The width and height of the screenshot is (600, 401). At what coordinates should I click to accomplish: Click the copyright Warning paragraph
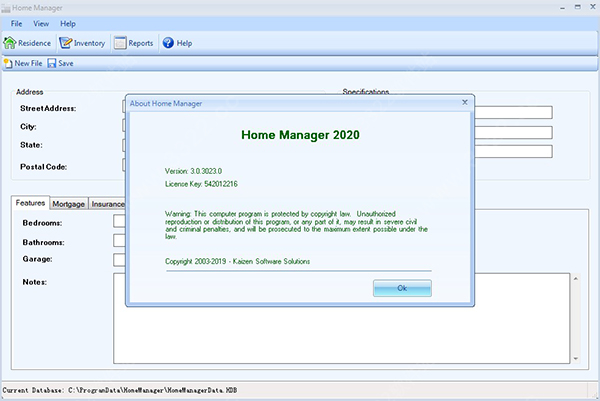297,225
